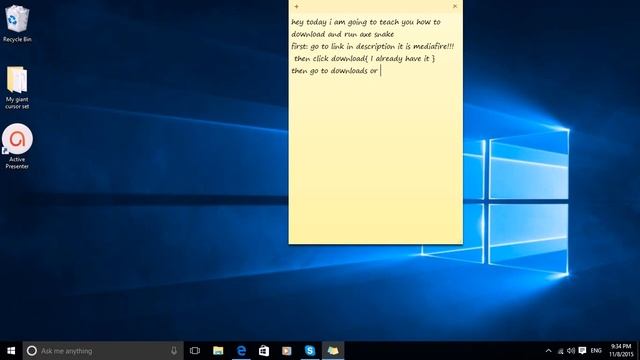Open the Recycle Bin desktop icon
Image resolution: width=640 pixels, height=360 pixels.
click(x=17, y=24)
